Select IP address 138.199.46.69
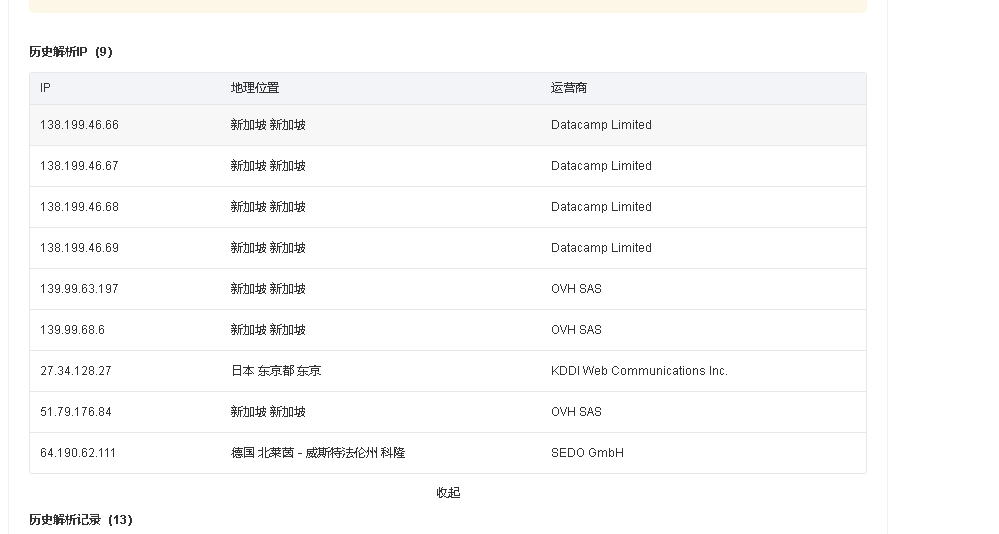 (x=79, y=248)
